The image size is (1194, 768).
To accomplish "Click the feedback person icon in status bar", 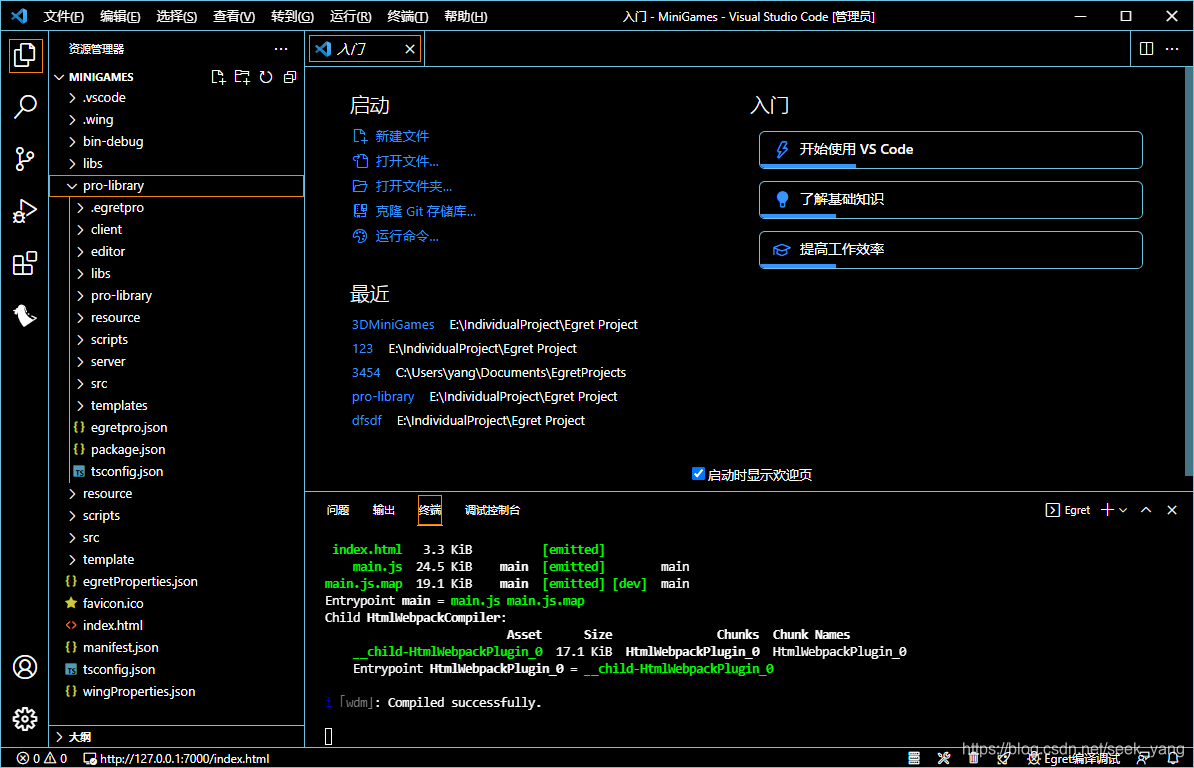I will [1143, 758].
